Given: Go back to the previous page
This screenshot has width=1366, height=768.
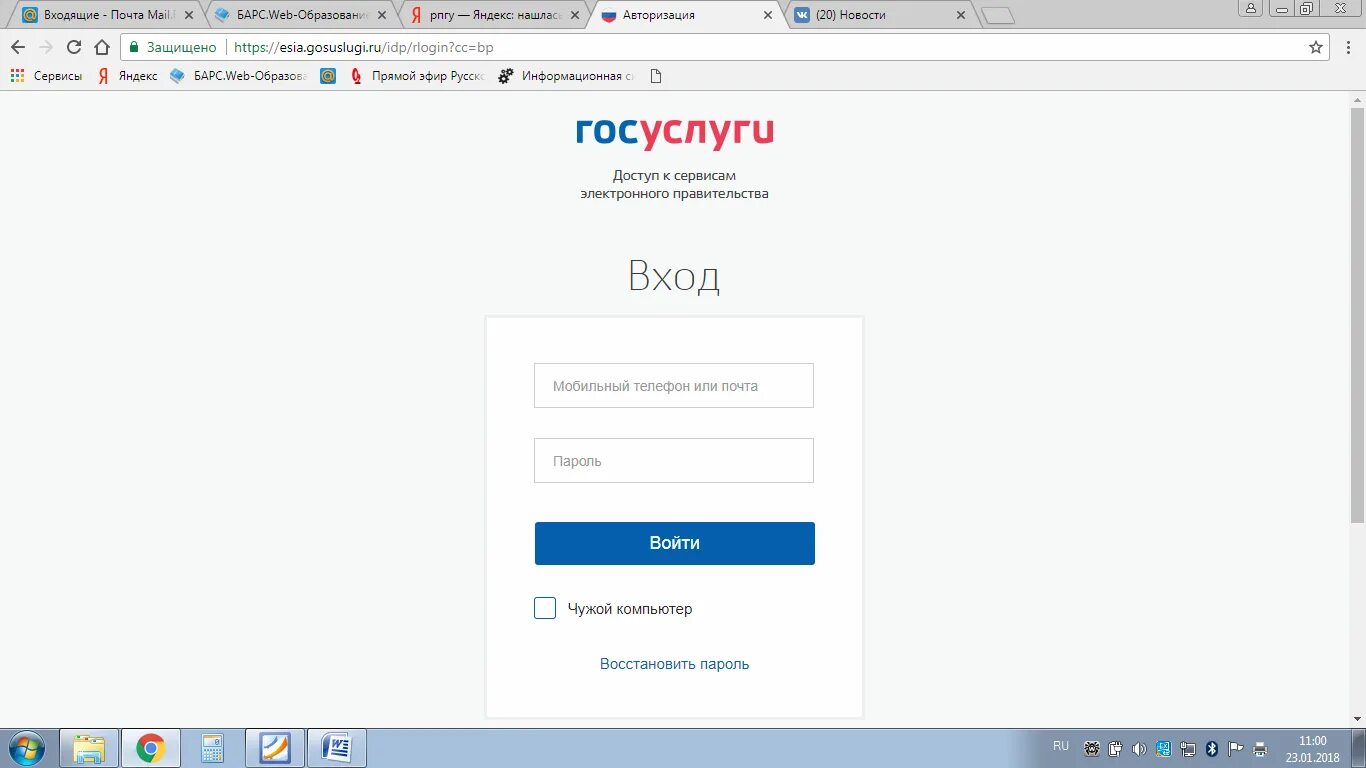Looking at the screenshot, I should point(17,47).
